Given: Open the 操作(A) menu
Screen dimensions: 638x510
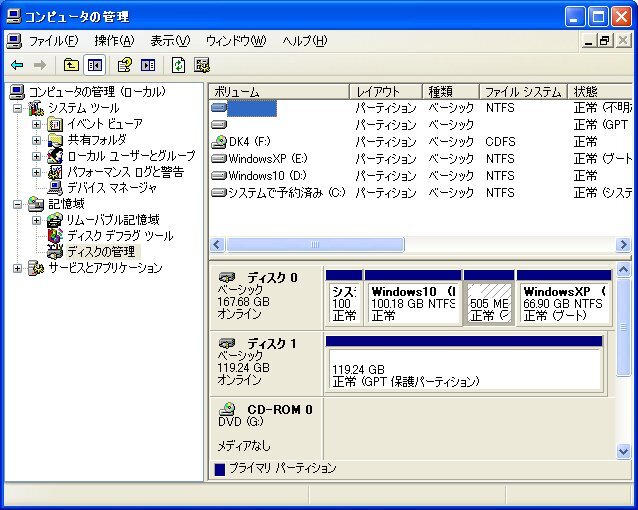Looking at the screenshot, I should (113, 41).
